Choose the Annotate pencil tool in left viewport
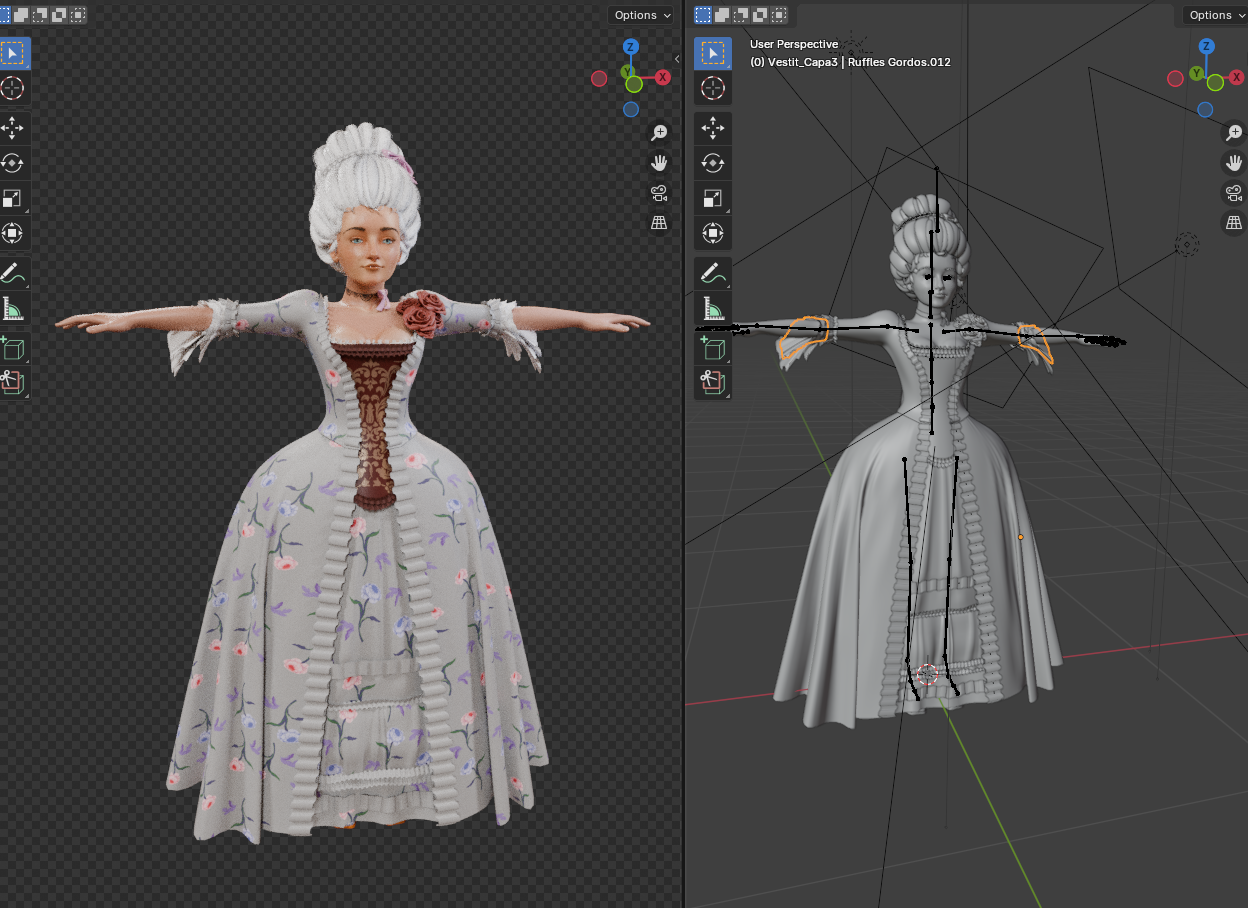Viewport: 1248px width, 908px height. pyautogui.click(x=13, y=272)
